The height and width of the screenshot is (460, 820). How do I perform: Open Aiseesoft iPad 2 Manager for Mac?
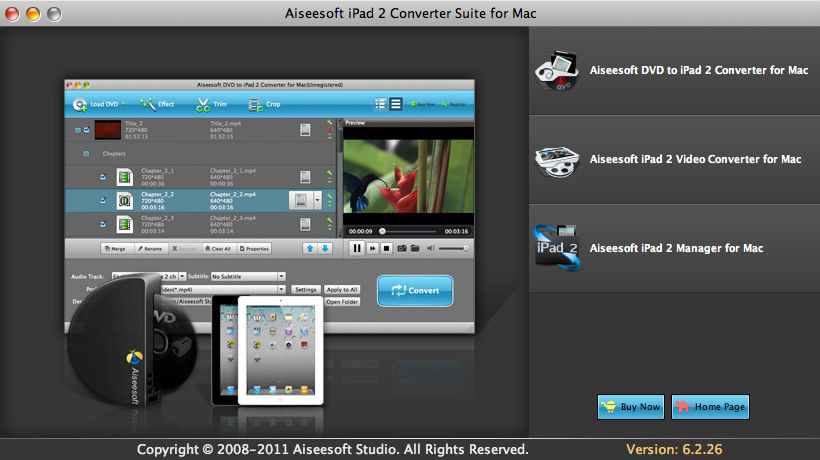[x=676, y=248]
